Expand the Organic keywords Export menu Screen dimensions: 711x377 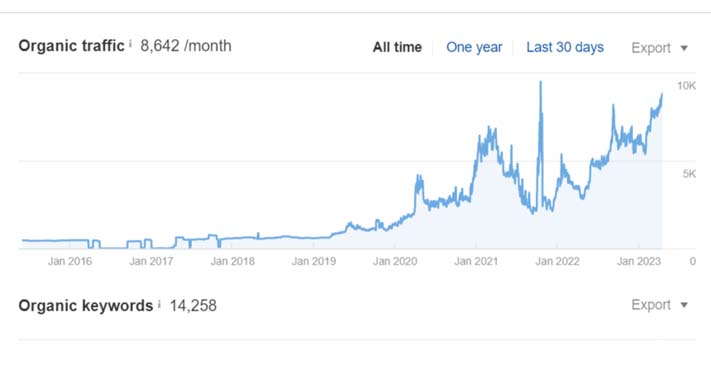point(660,305)
